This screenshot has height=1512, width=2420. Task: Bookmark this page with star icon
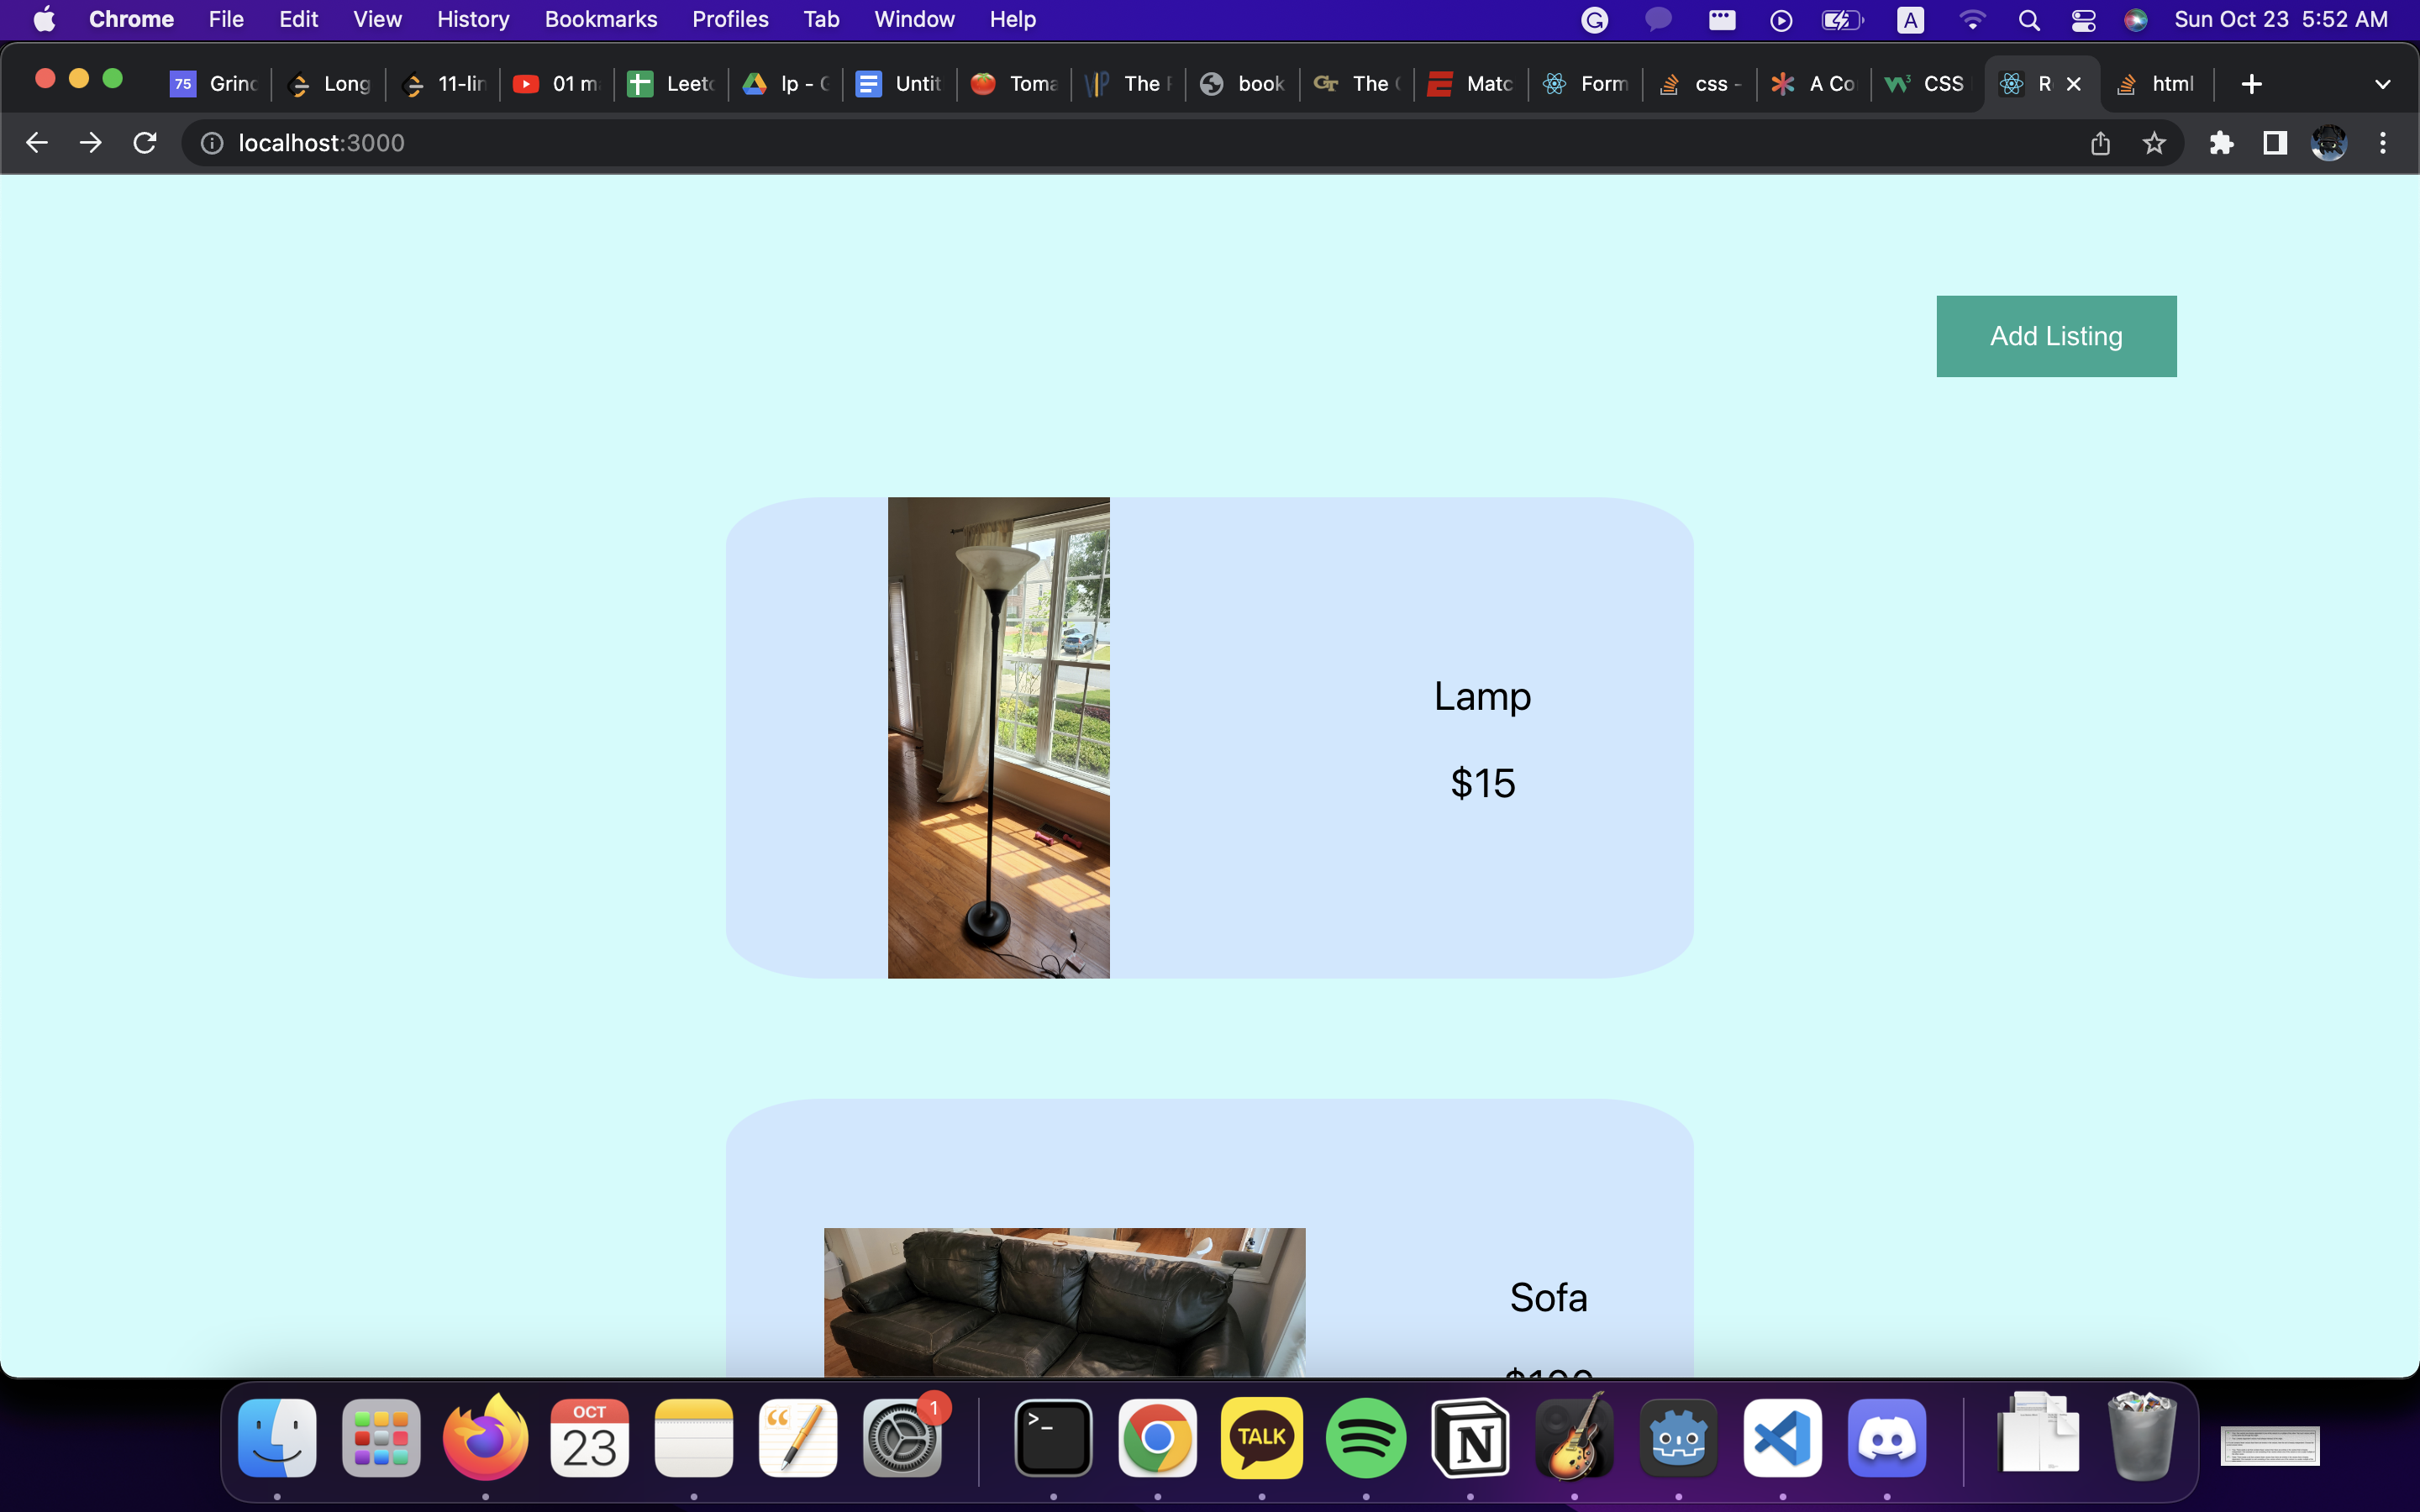pyautogui.click(x=2154, y=143)
